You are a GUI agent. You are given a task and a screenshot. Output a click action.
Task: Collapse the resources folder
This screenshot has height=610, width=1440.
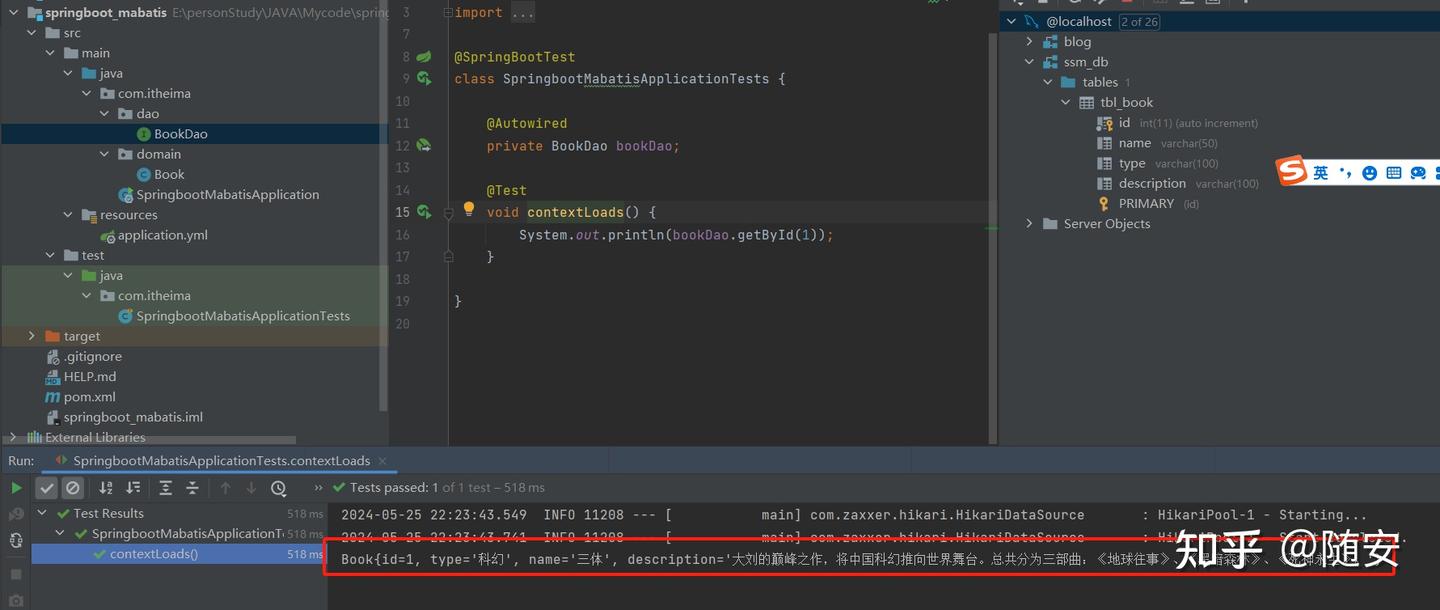click(x=69, y=215)
